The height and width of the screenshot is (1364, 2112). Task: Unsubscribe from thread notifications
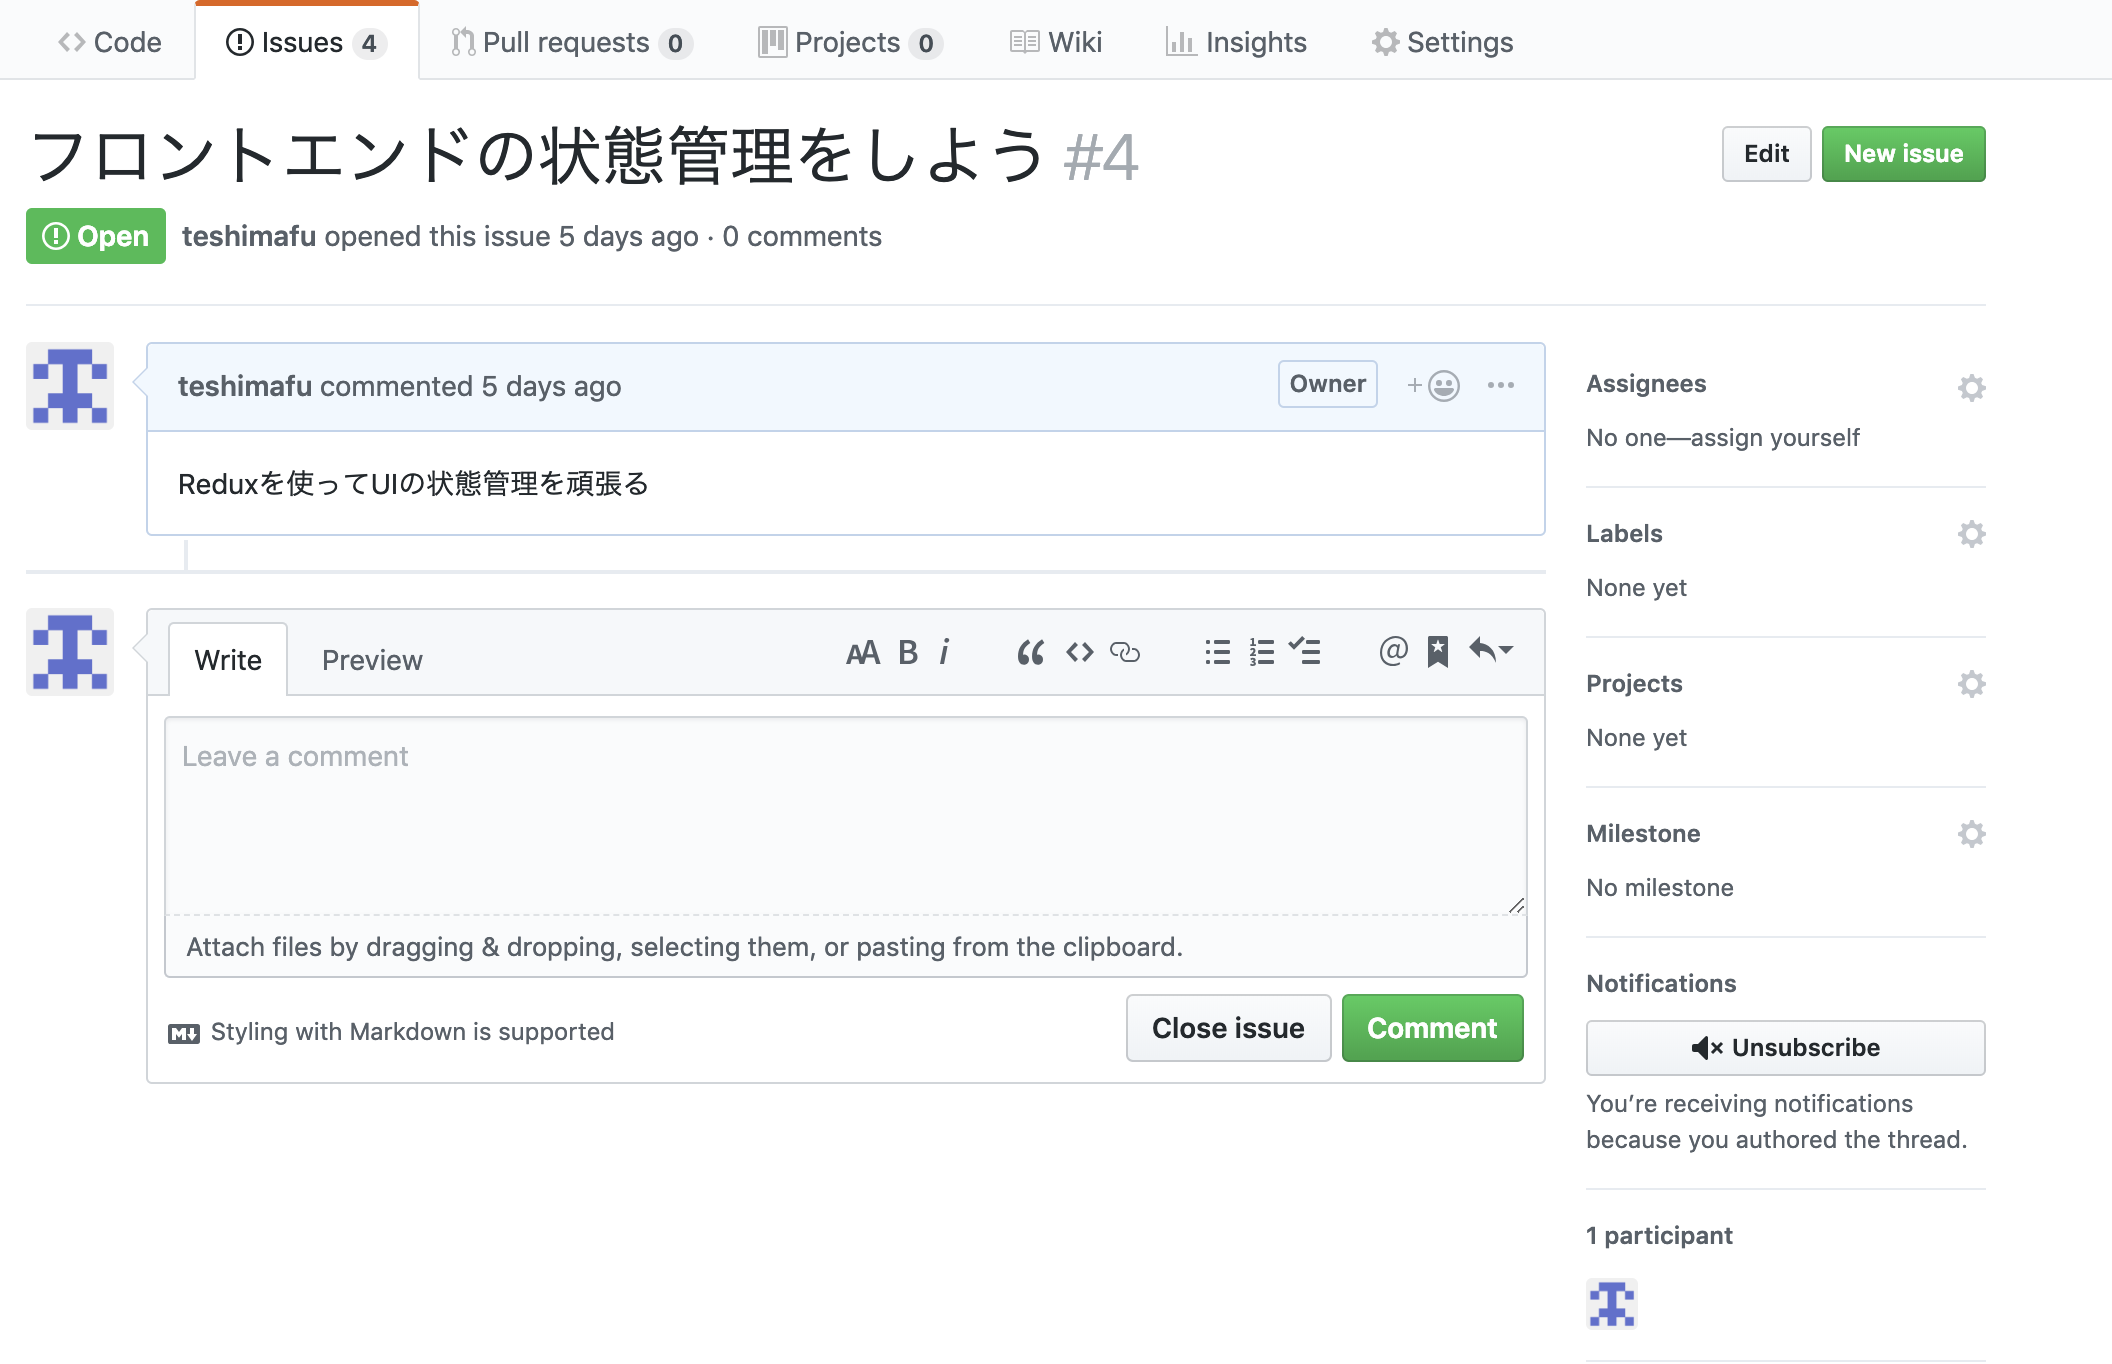pyautogui.click(x=1785, y=1047)
